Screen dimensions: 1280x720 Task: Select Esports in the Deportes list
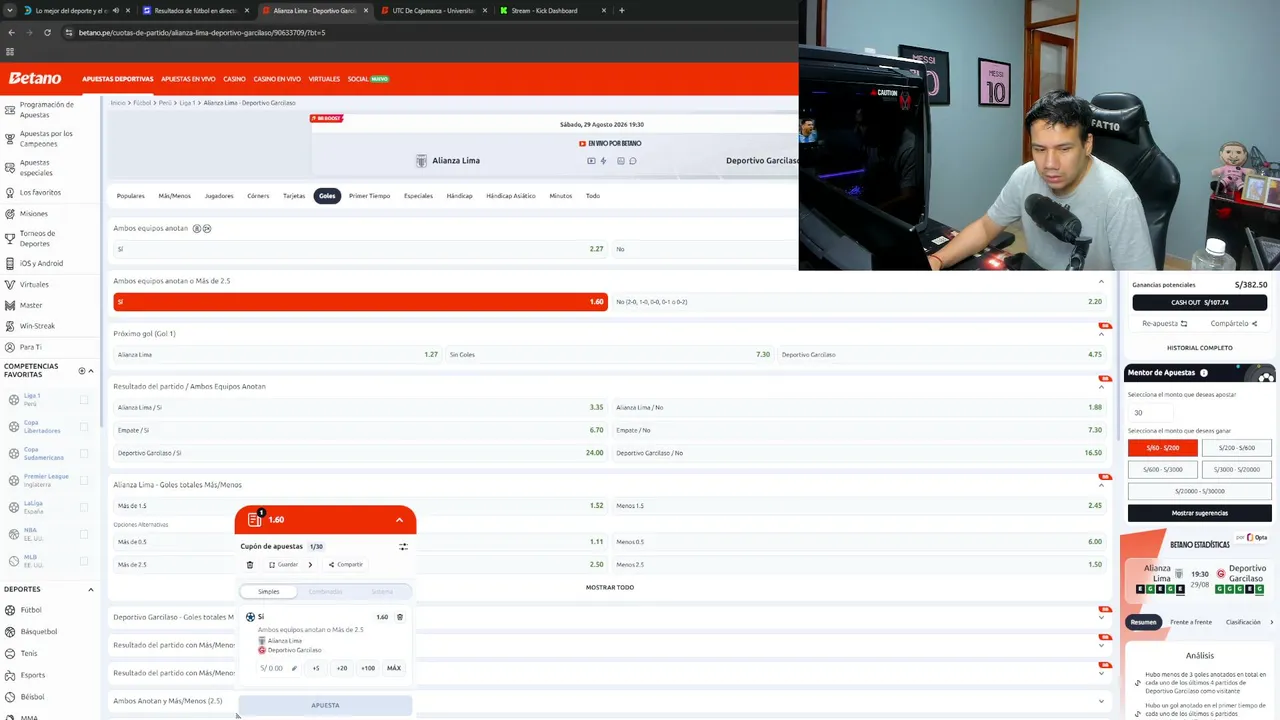coord(32,675)
